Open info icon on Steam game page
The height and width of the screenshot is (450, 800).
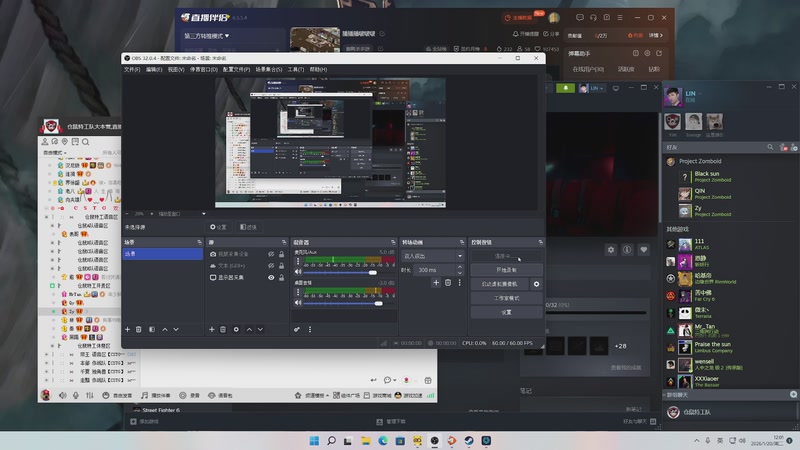pos(627,249)
